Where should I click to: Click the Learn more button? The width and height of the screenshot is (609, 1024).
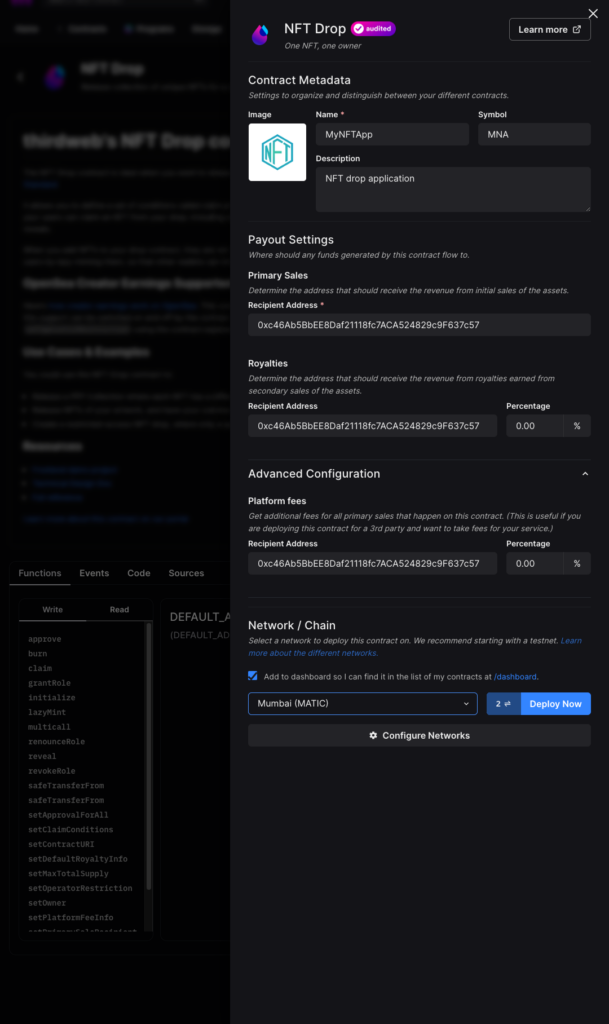(x=550, y=29)
